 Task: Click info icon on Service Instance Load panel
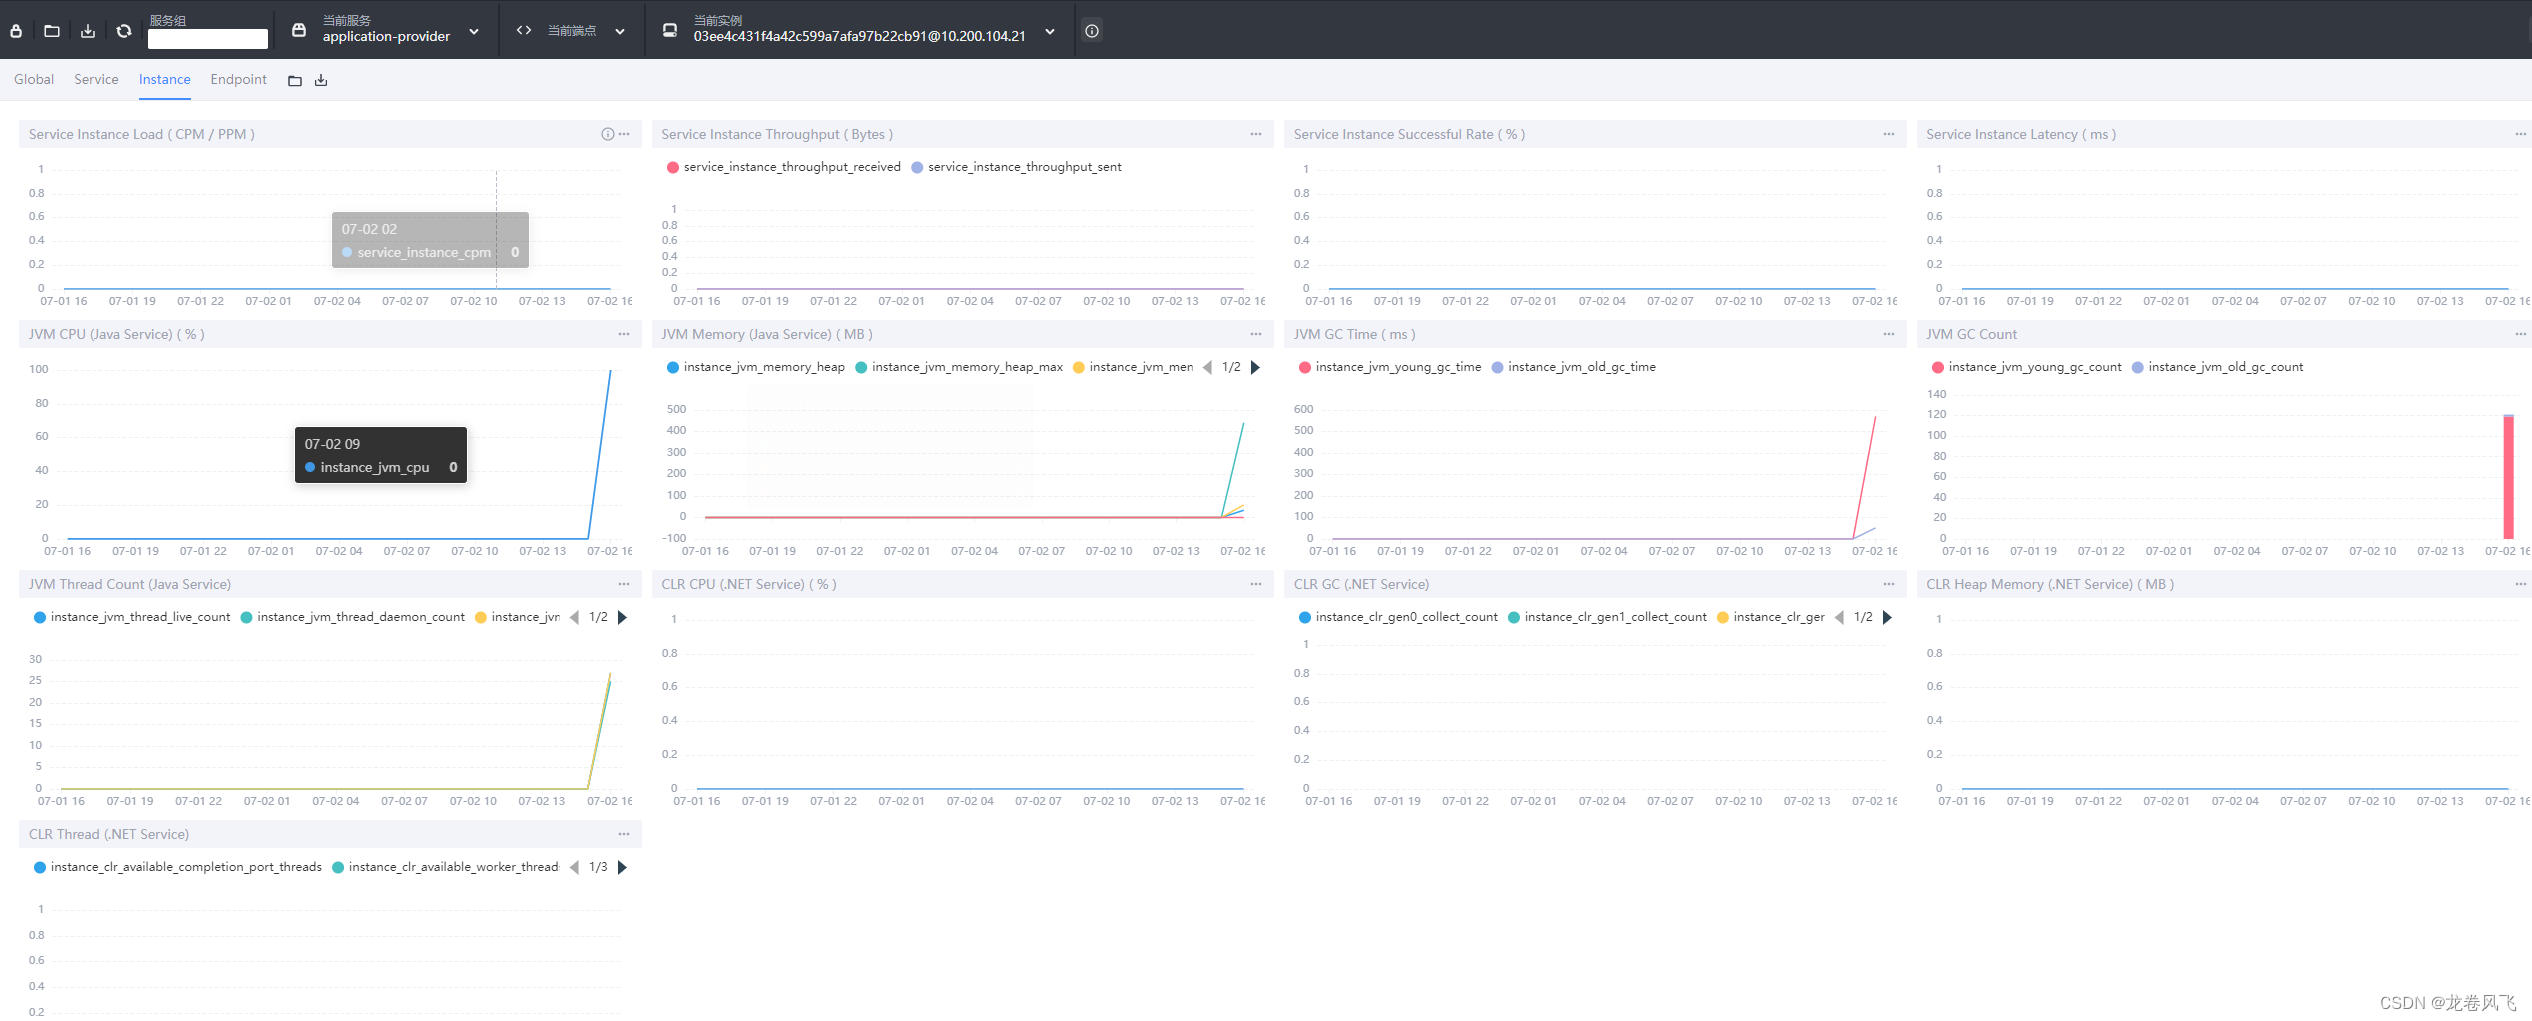tap(607, 134)
